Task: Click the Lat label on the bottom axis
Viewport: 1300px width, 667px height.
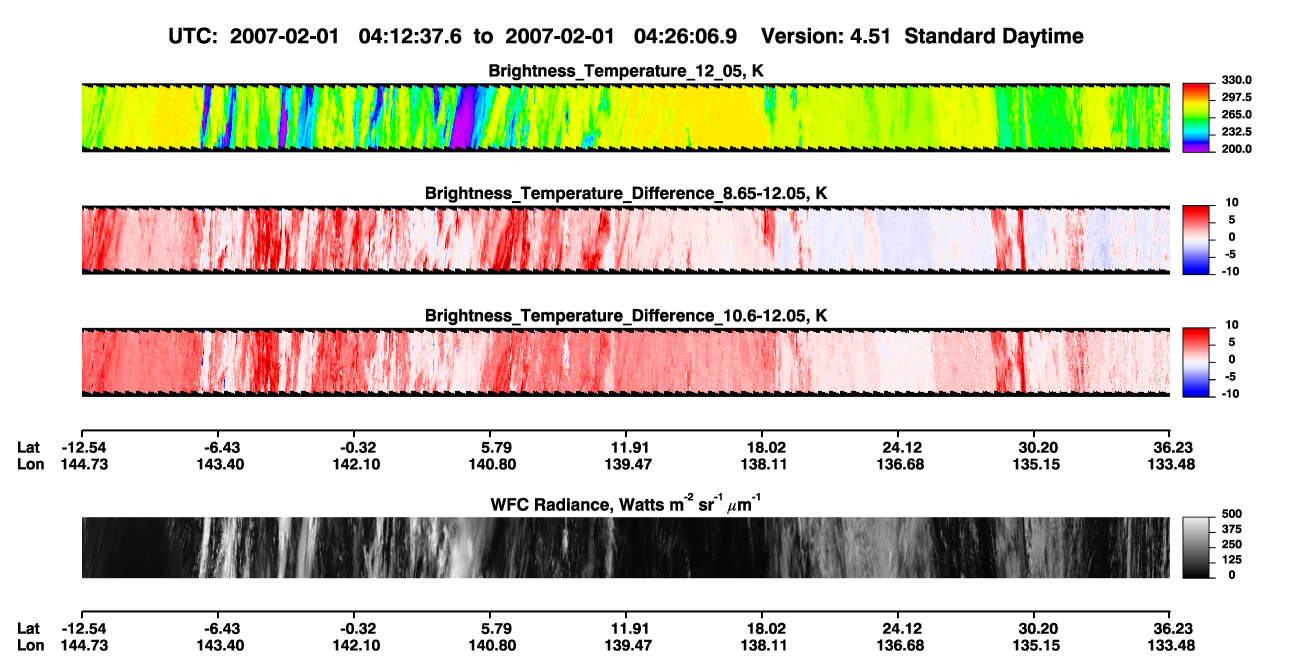Action: (29, 628)
